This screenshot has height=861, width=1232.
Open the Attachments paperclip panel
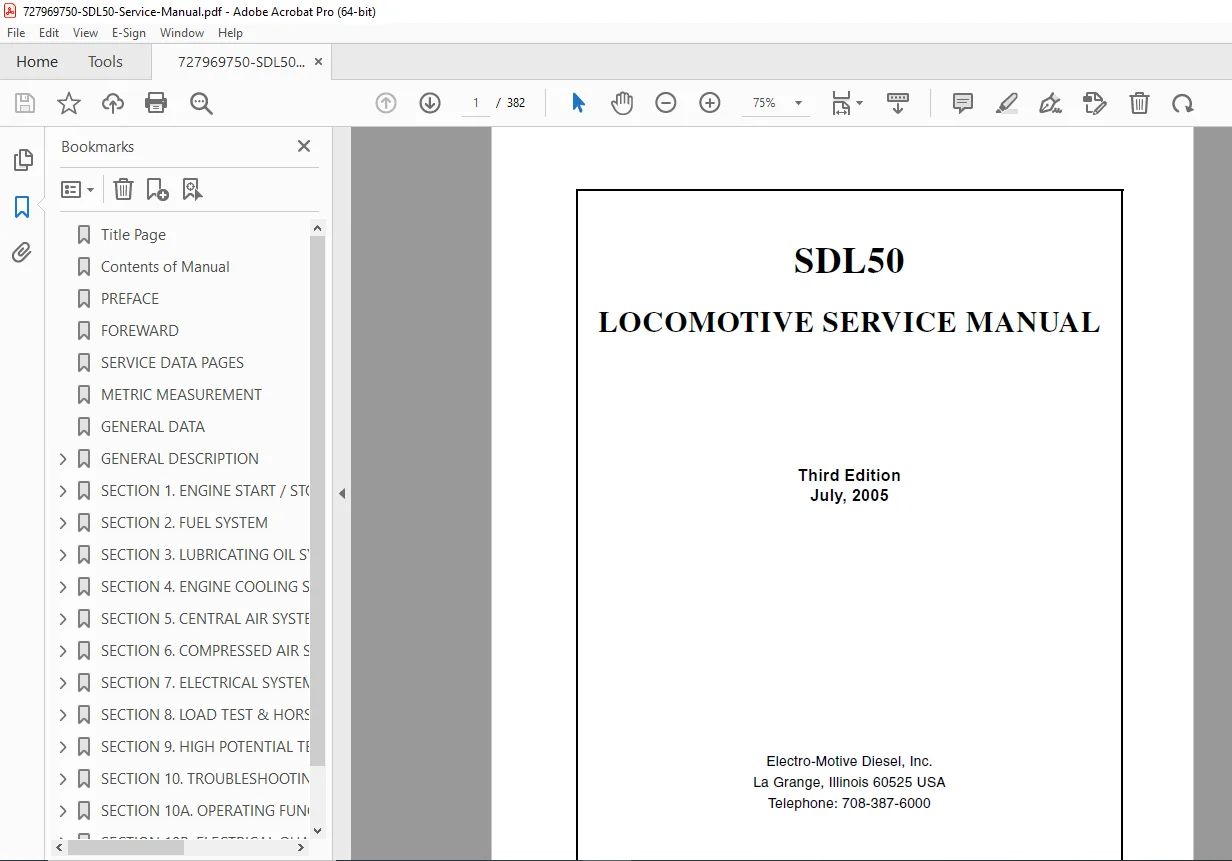(22, 252)
